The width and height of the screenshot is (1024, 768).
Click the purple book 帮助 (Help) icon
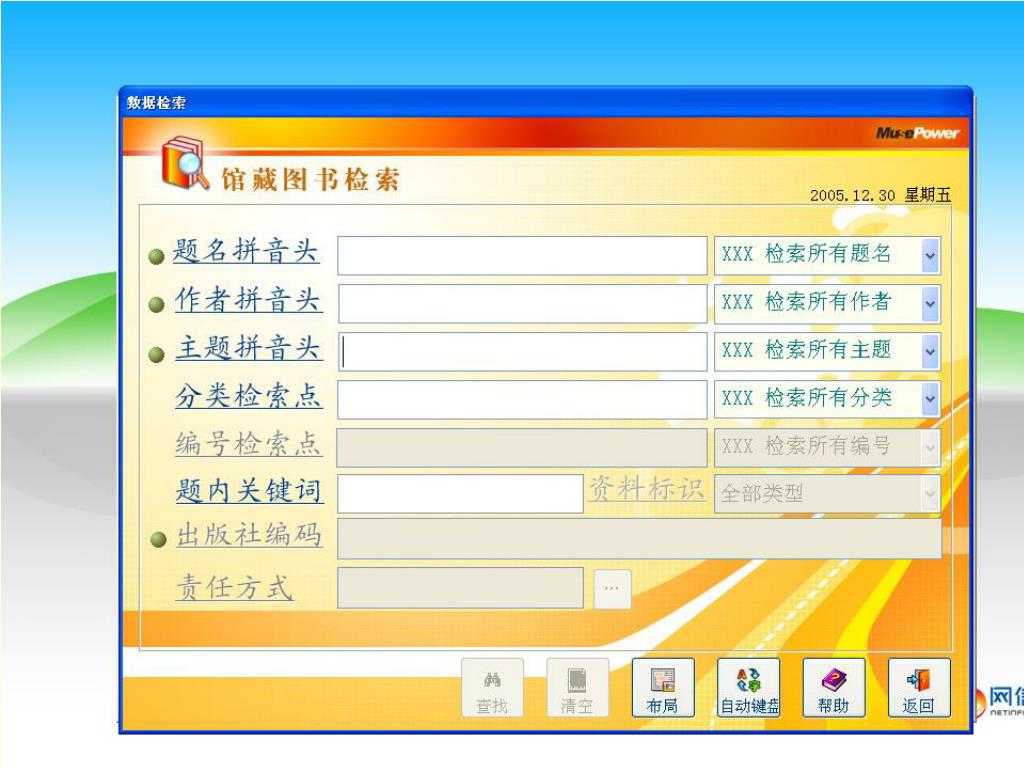click(x=833, y=680)
